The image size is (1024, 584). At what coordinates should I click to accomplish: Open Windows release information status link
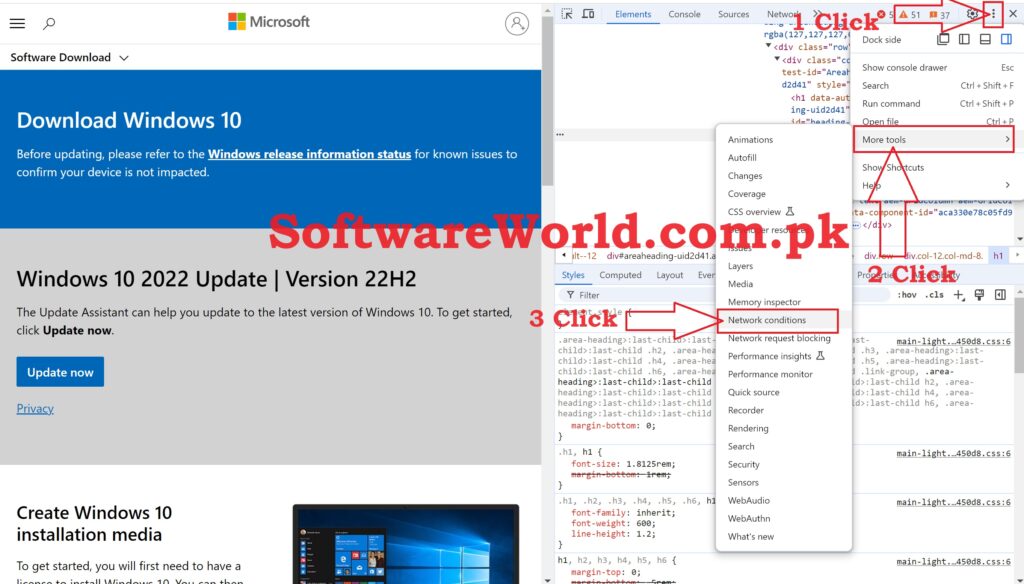coord(309,154)
